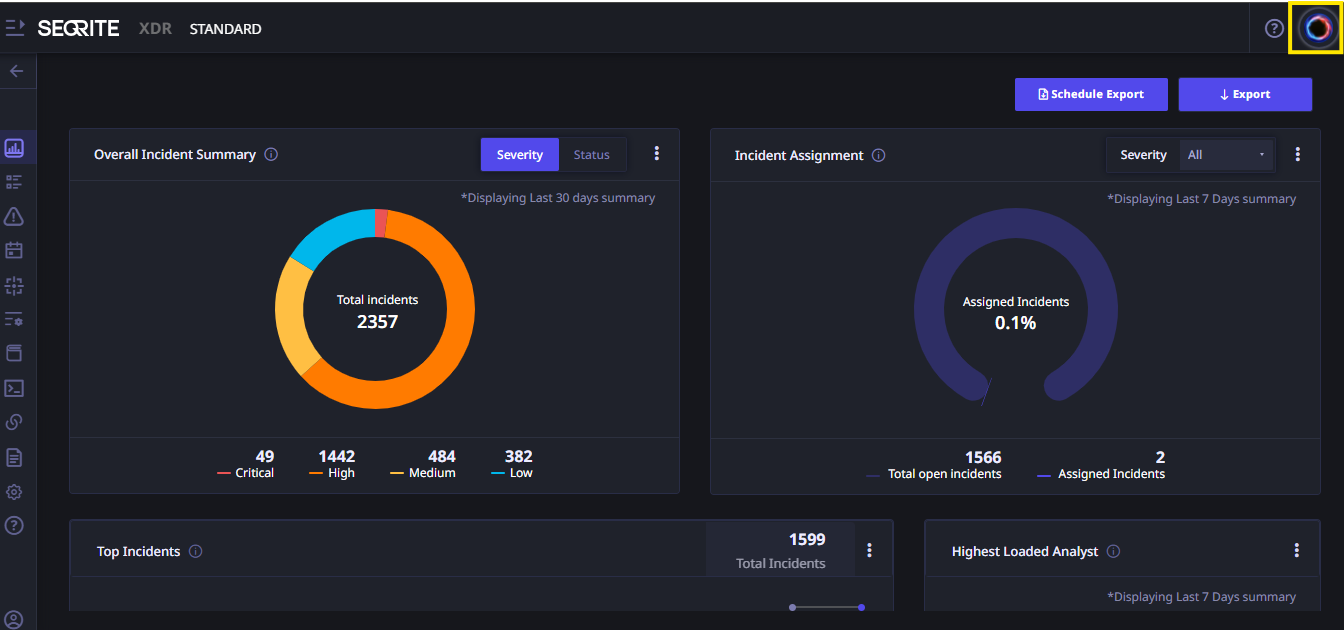Click the warning triangle alerts sidebar icon
Viewport: 1344px width, 630px height.
pyautogui.click(x=14, y=216)
